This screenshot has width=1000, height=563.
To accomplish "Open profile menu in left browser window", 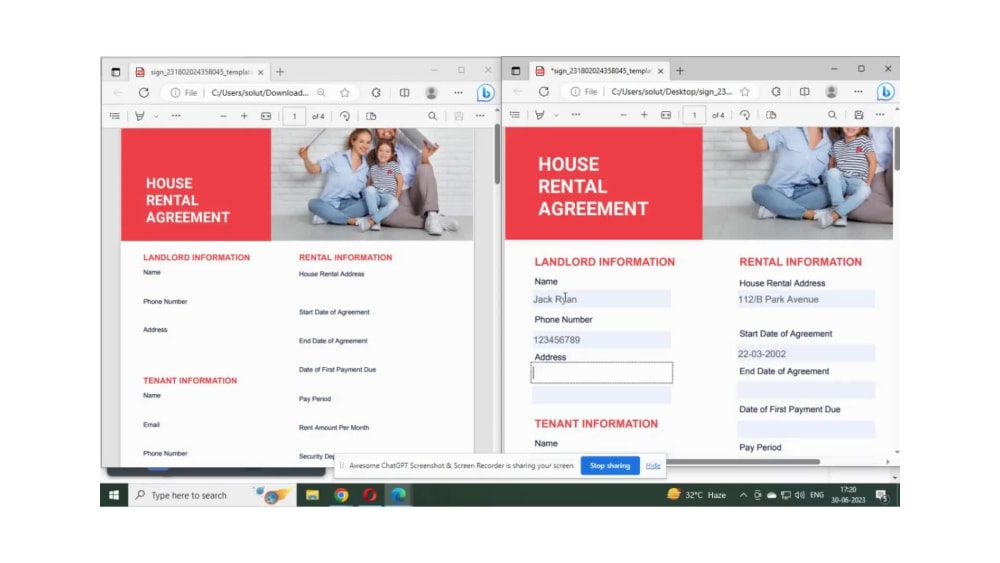I will click(x=431, y=92).
